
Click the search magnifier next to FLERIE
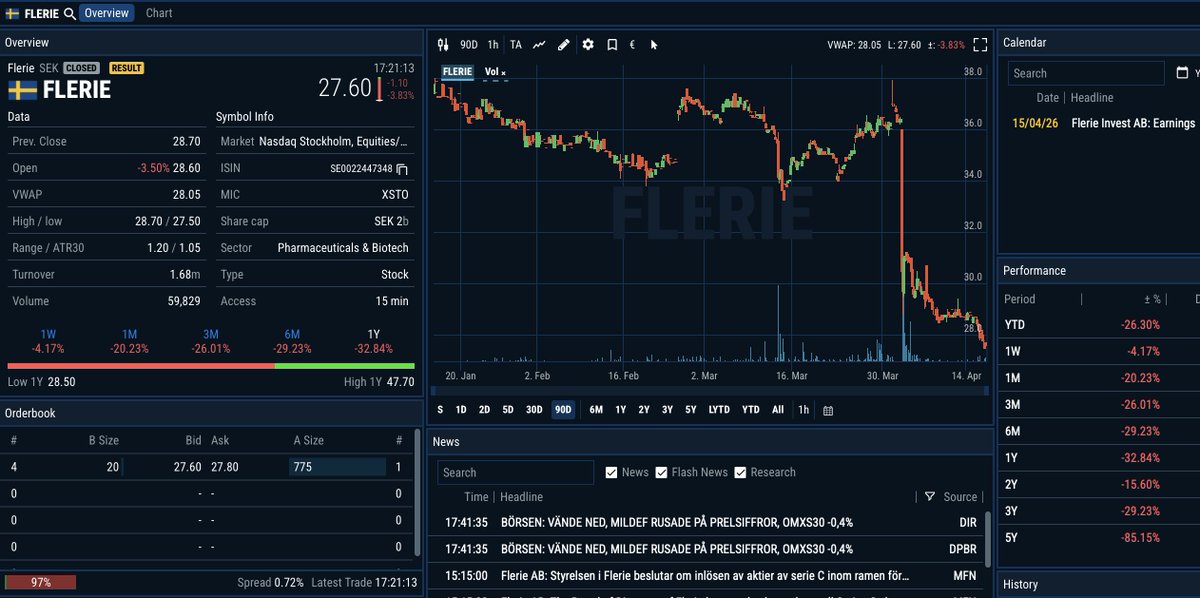tap(69, 13)
